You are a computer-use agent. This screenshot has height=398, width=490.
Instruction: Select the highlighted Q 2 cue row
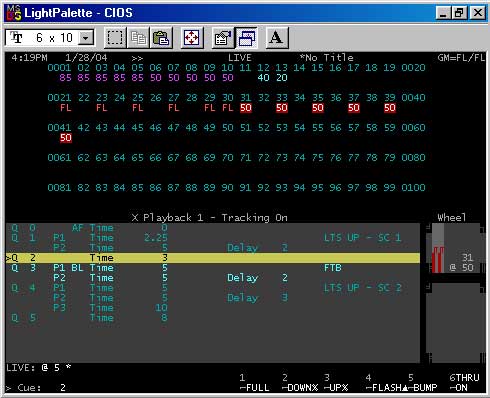pyautogui.click(x=213, y=258)
